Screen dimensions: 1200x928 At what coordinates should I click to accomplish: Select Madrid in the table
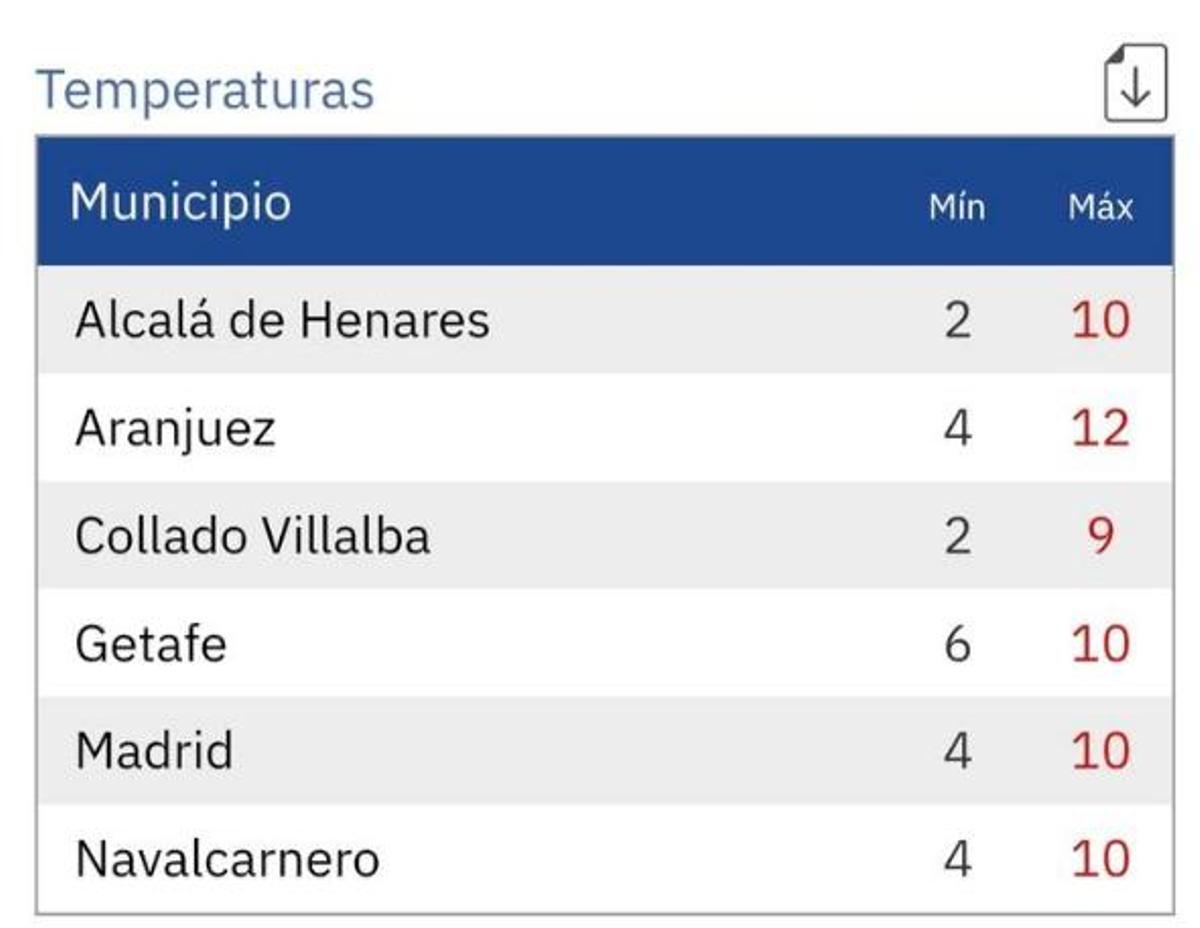point(154,751)
